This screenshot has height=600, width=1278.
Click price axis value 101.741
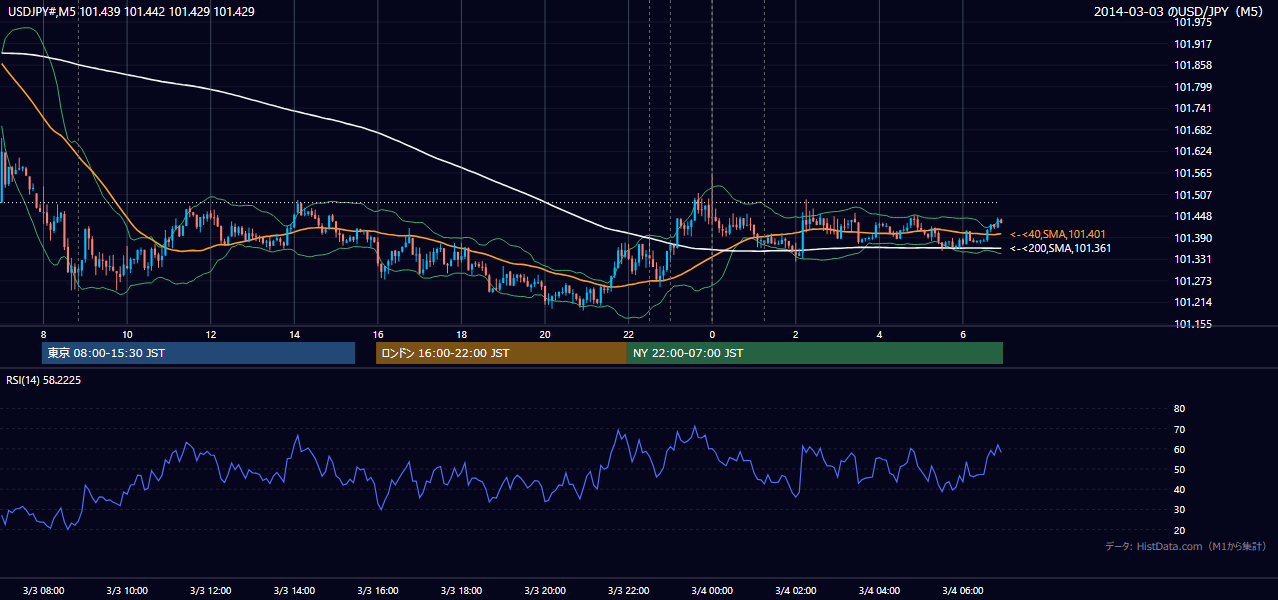1193,108
